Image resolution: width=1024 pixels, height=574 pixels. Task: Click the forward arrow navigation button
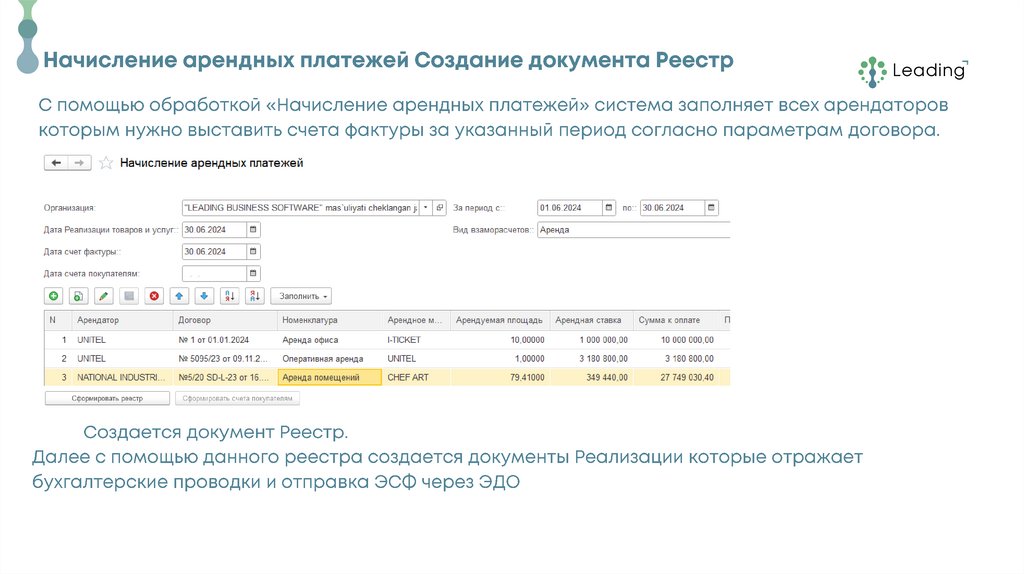coord(80,163)
